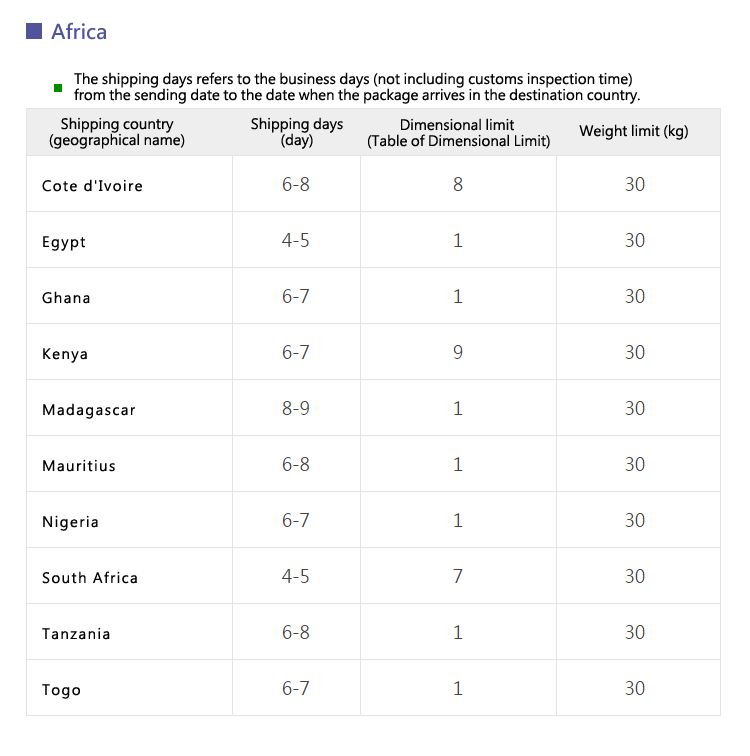Click the Mauritius country name
The height and width of the screenshot is (756, 750).
(x=79, y=466)
